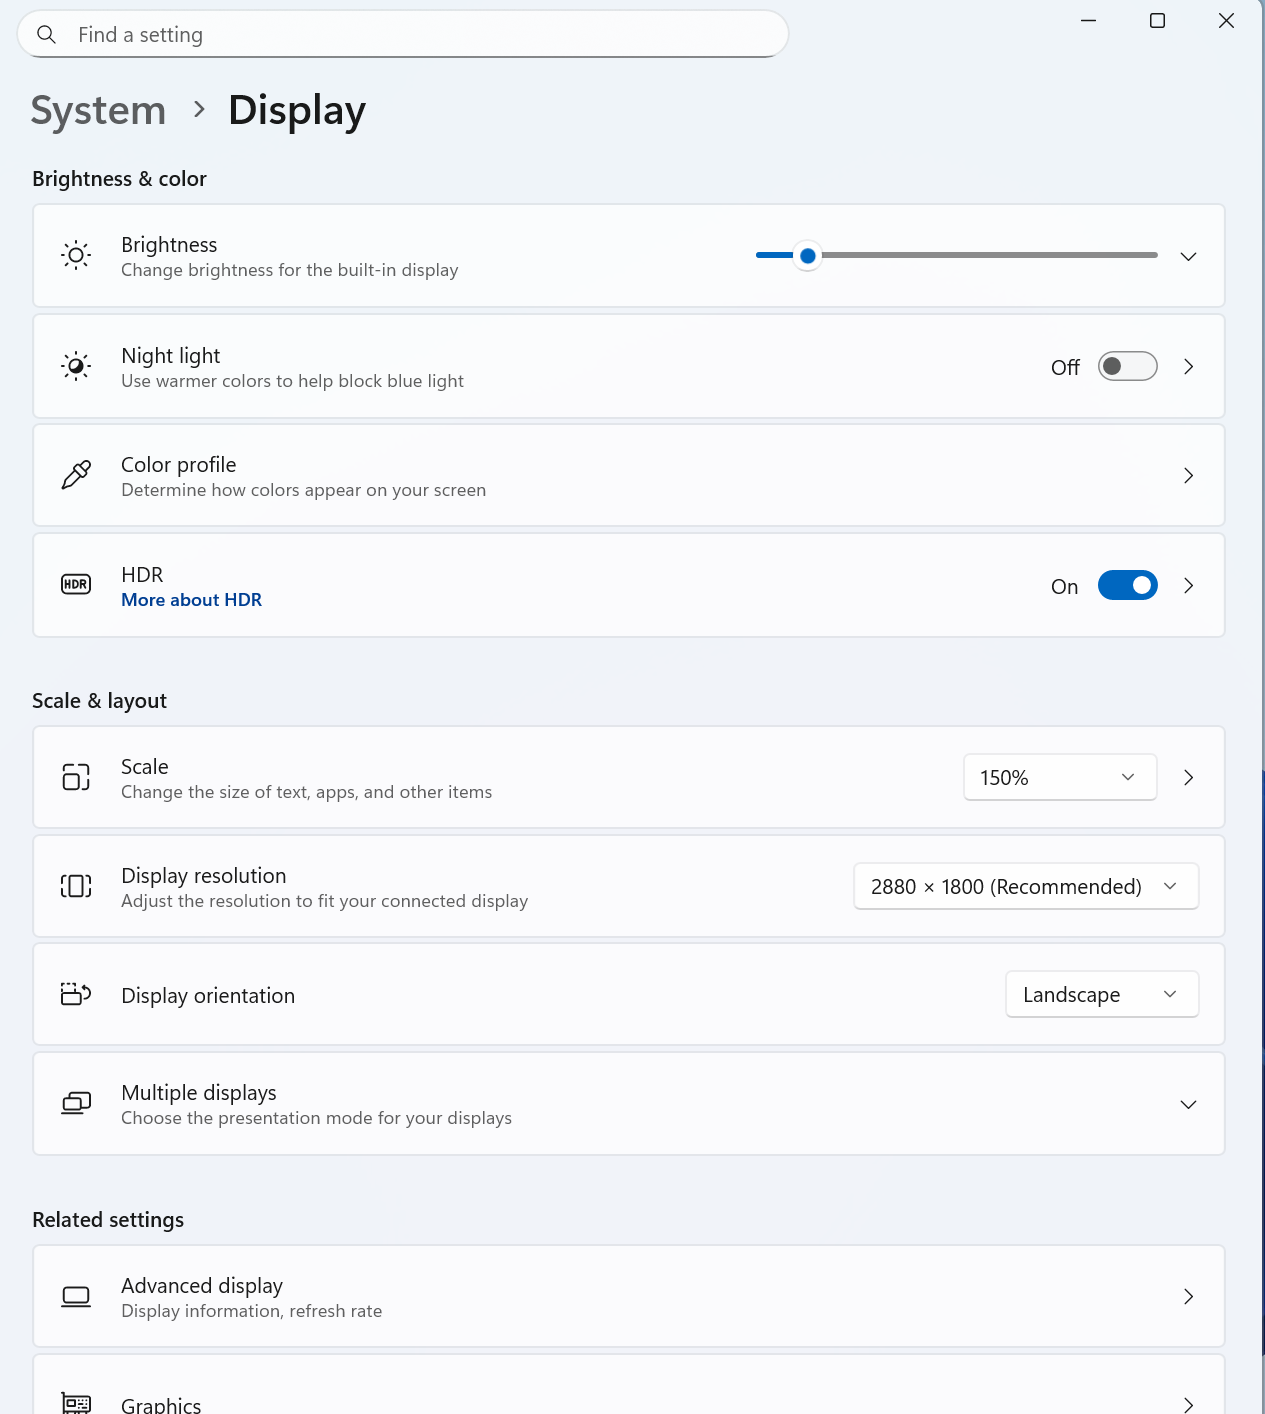1265x1414 pixels.
Task: Click the Brightness sun icon
Action: (x=75, y=255)
